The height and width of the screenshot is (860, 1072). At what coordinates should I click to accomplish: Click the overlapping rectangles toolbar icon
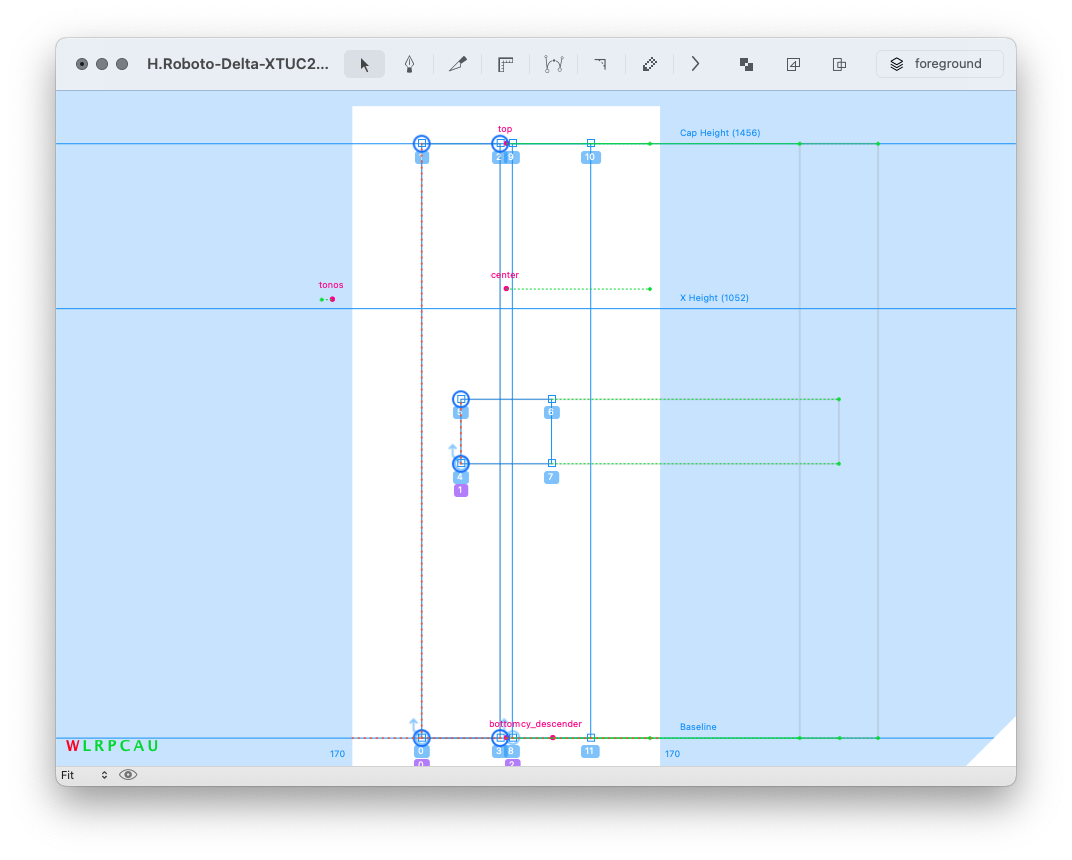pyautogui.click(x=840, y=64)
